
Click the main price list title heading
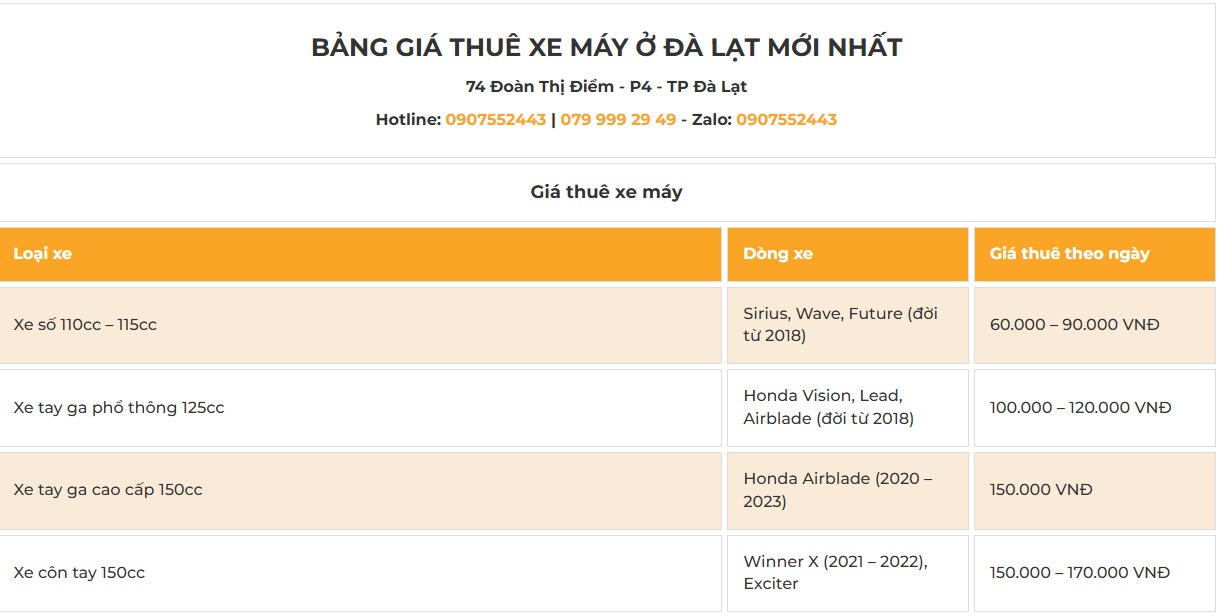[x=606, y=47]
